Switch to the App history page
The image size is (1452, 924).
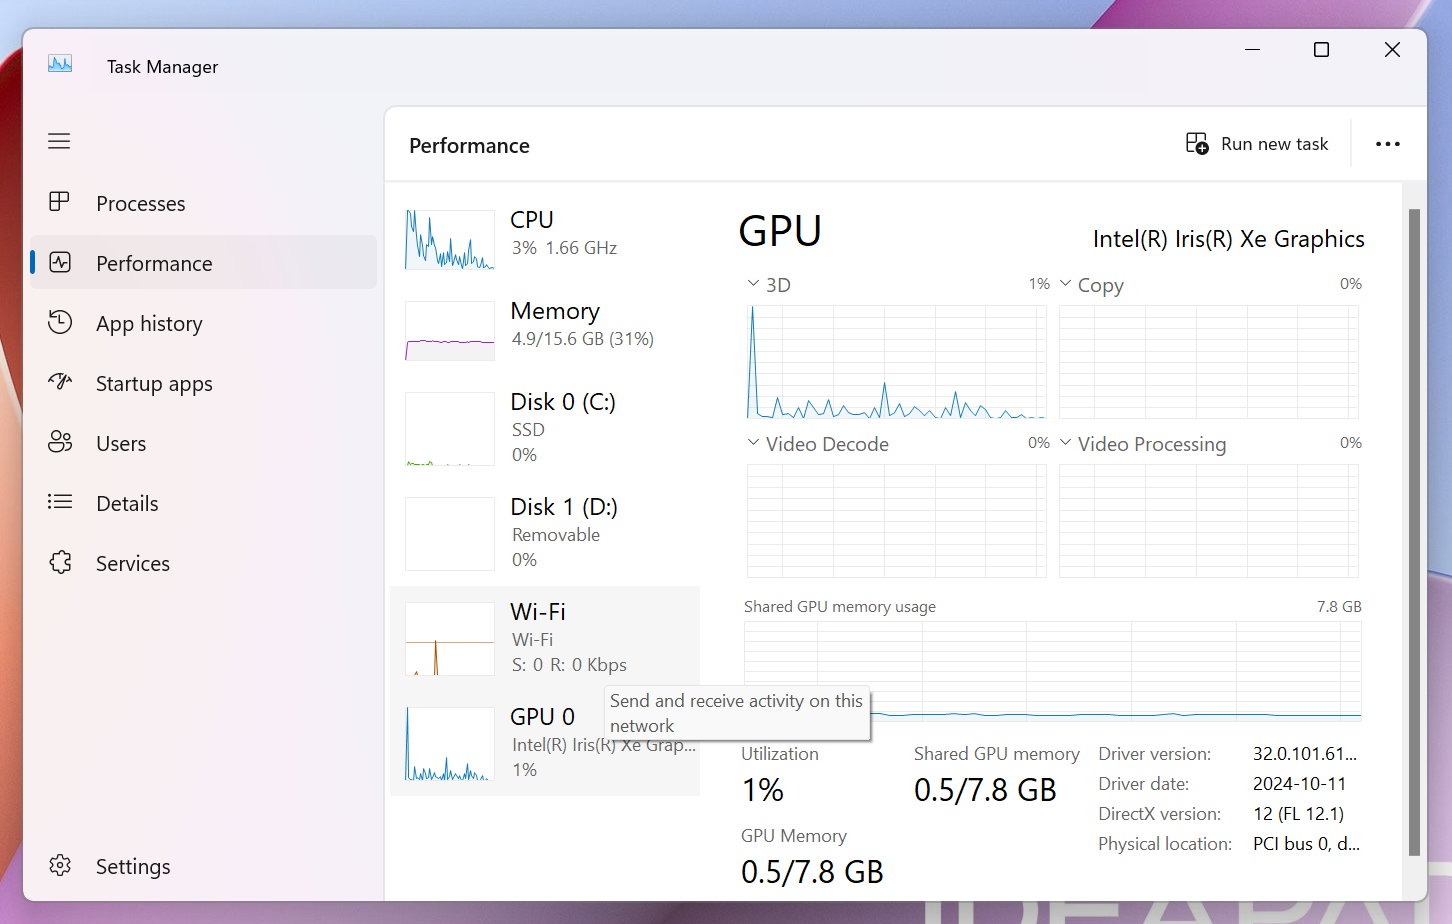(x=204, y=323)
